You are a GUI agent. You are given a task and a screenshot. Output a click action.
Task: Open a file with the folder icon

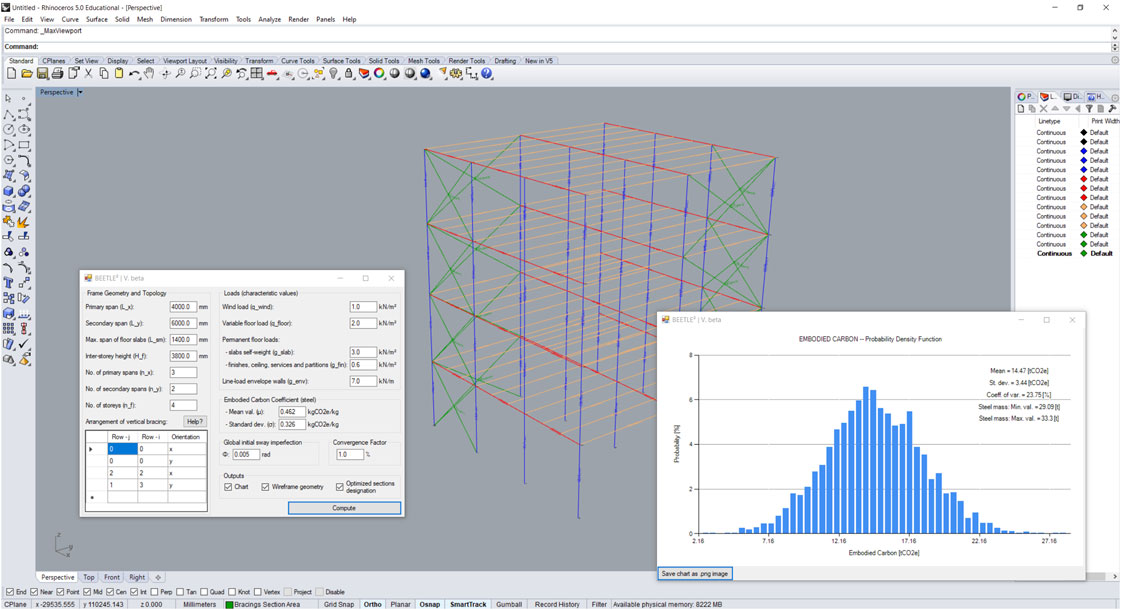[27, 74]
